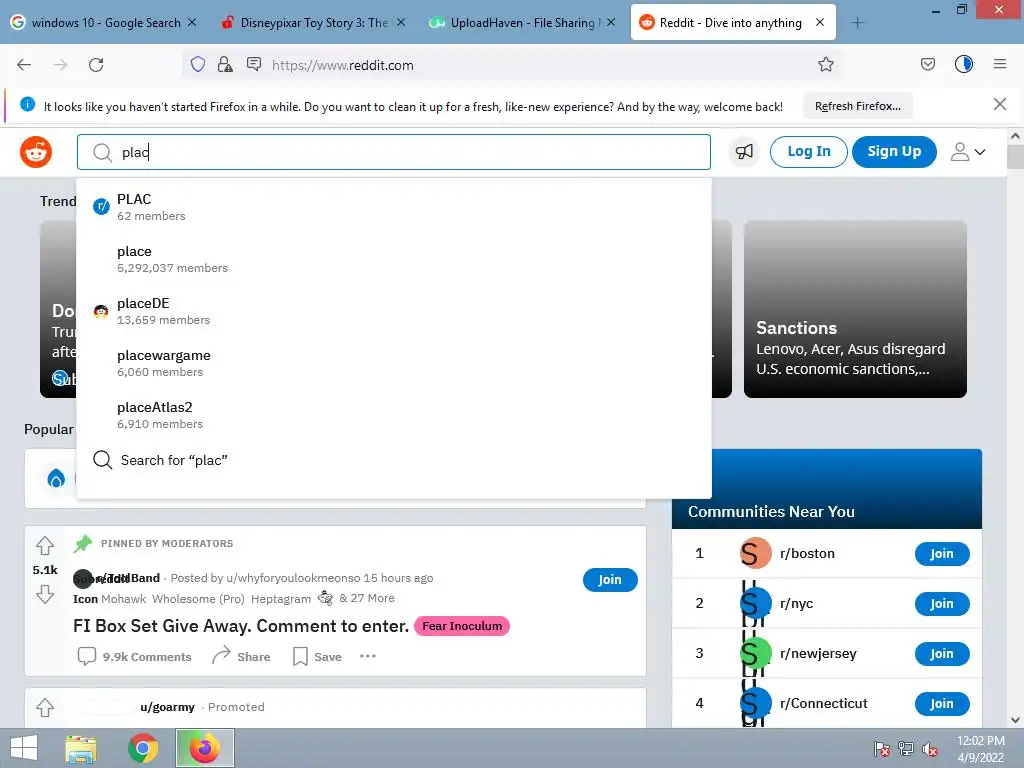Screen dimensions: 1024x768
Task: Click Search for "plac" option
Action: click(394, 460)
